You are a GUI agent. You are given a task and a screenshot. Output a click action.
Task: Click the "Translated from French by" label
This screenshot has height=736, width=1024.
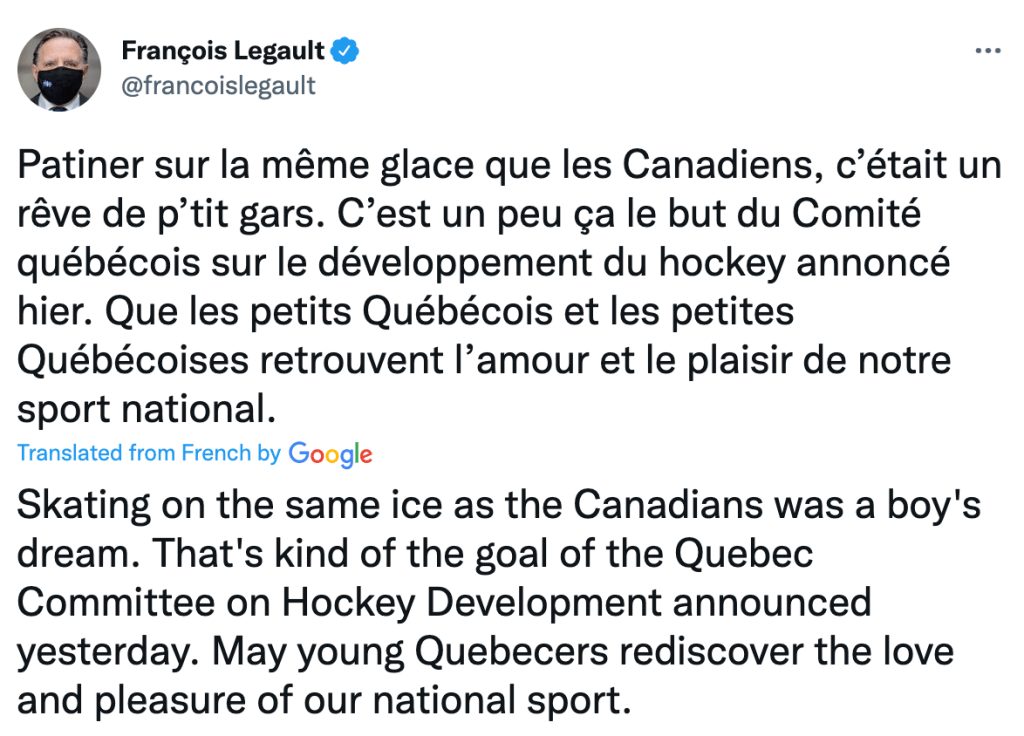149,453
